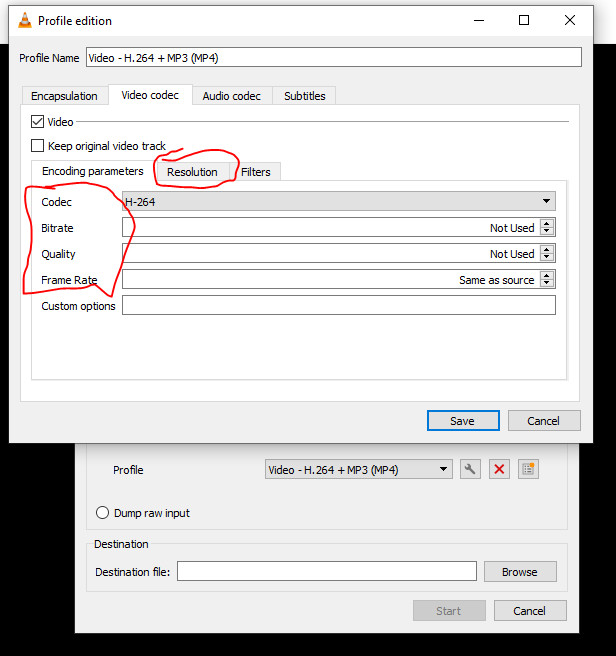Click the create new profile icon
The image size is (616, 656).
pos(529,469)
